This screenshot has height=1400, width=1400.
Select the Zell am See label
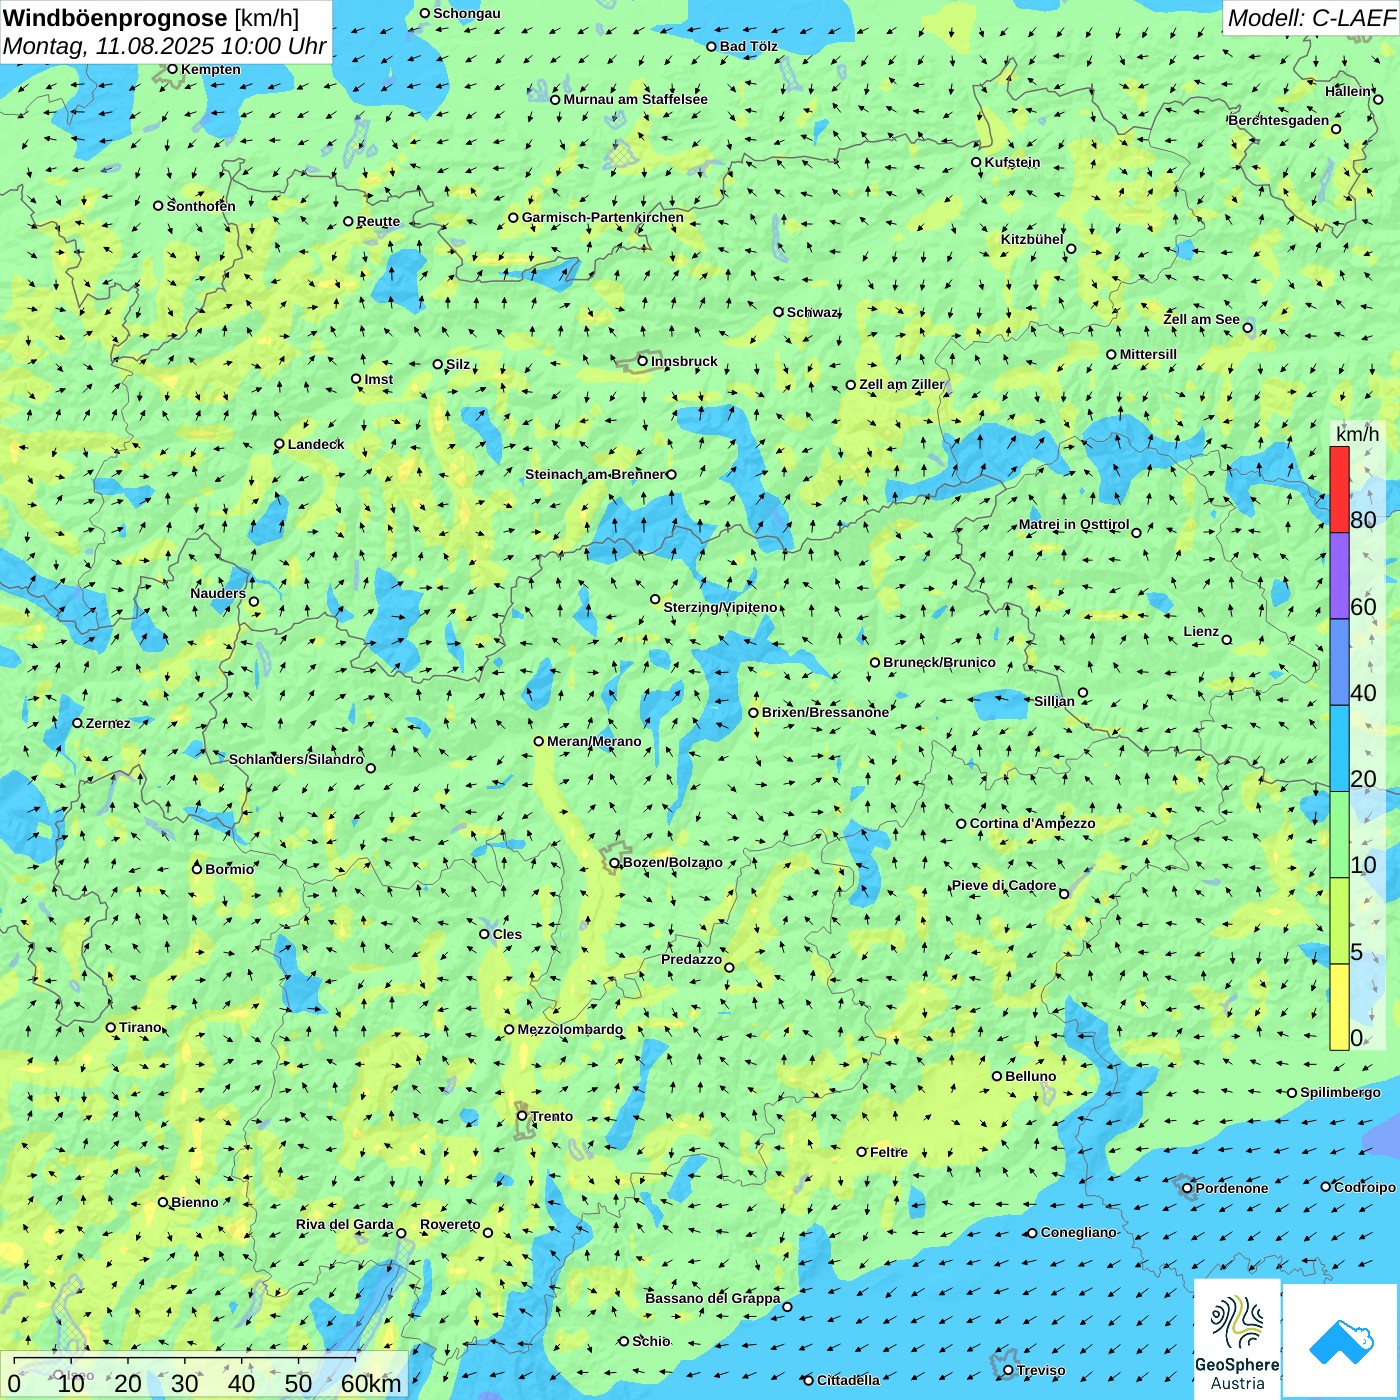tap(1201, 319)
